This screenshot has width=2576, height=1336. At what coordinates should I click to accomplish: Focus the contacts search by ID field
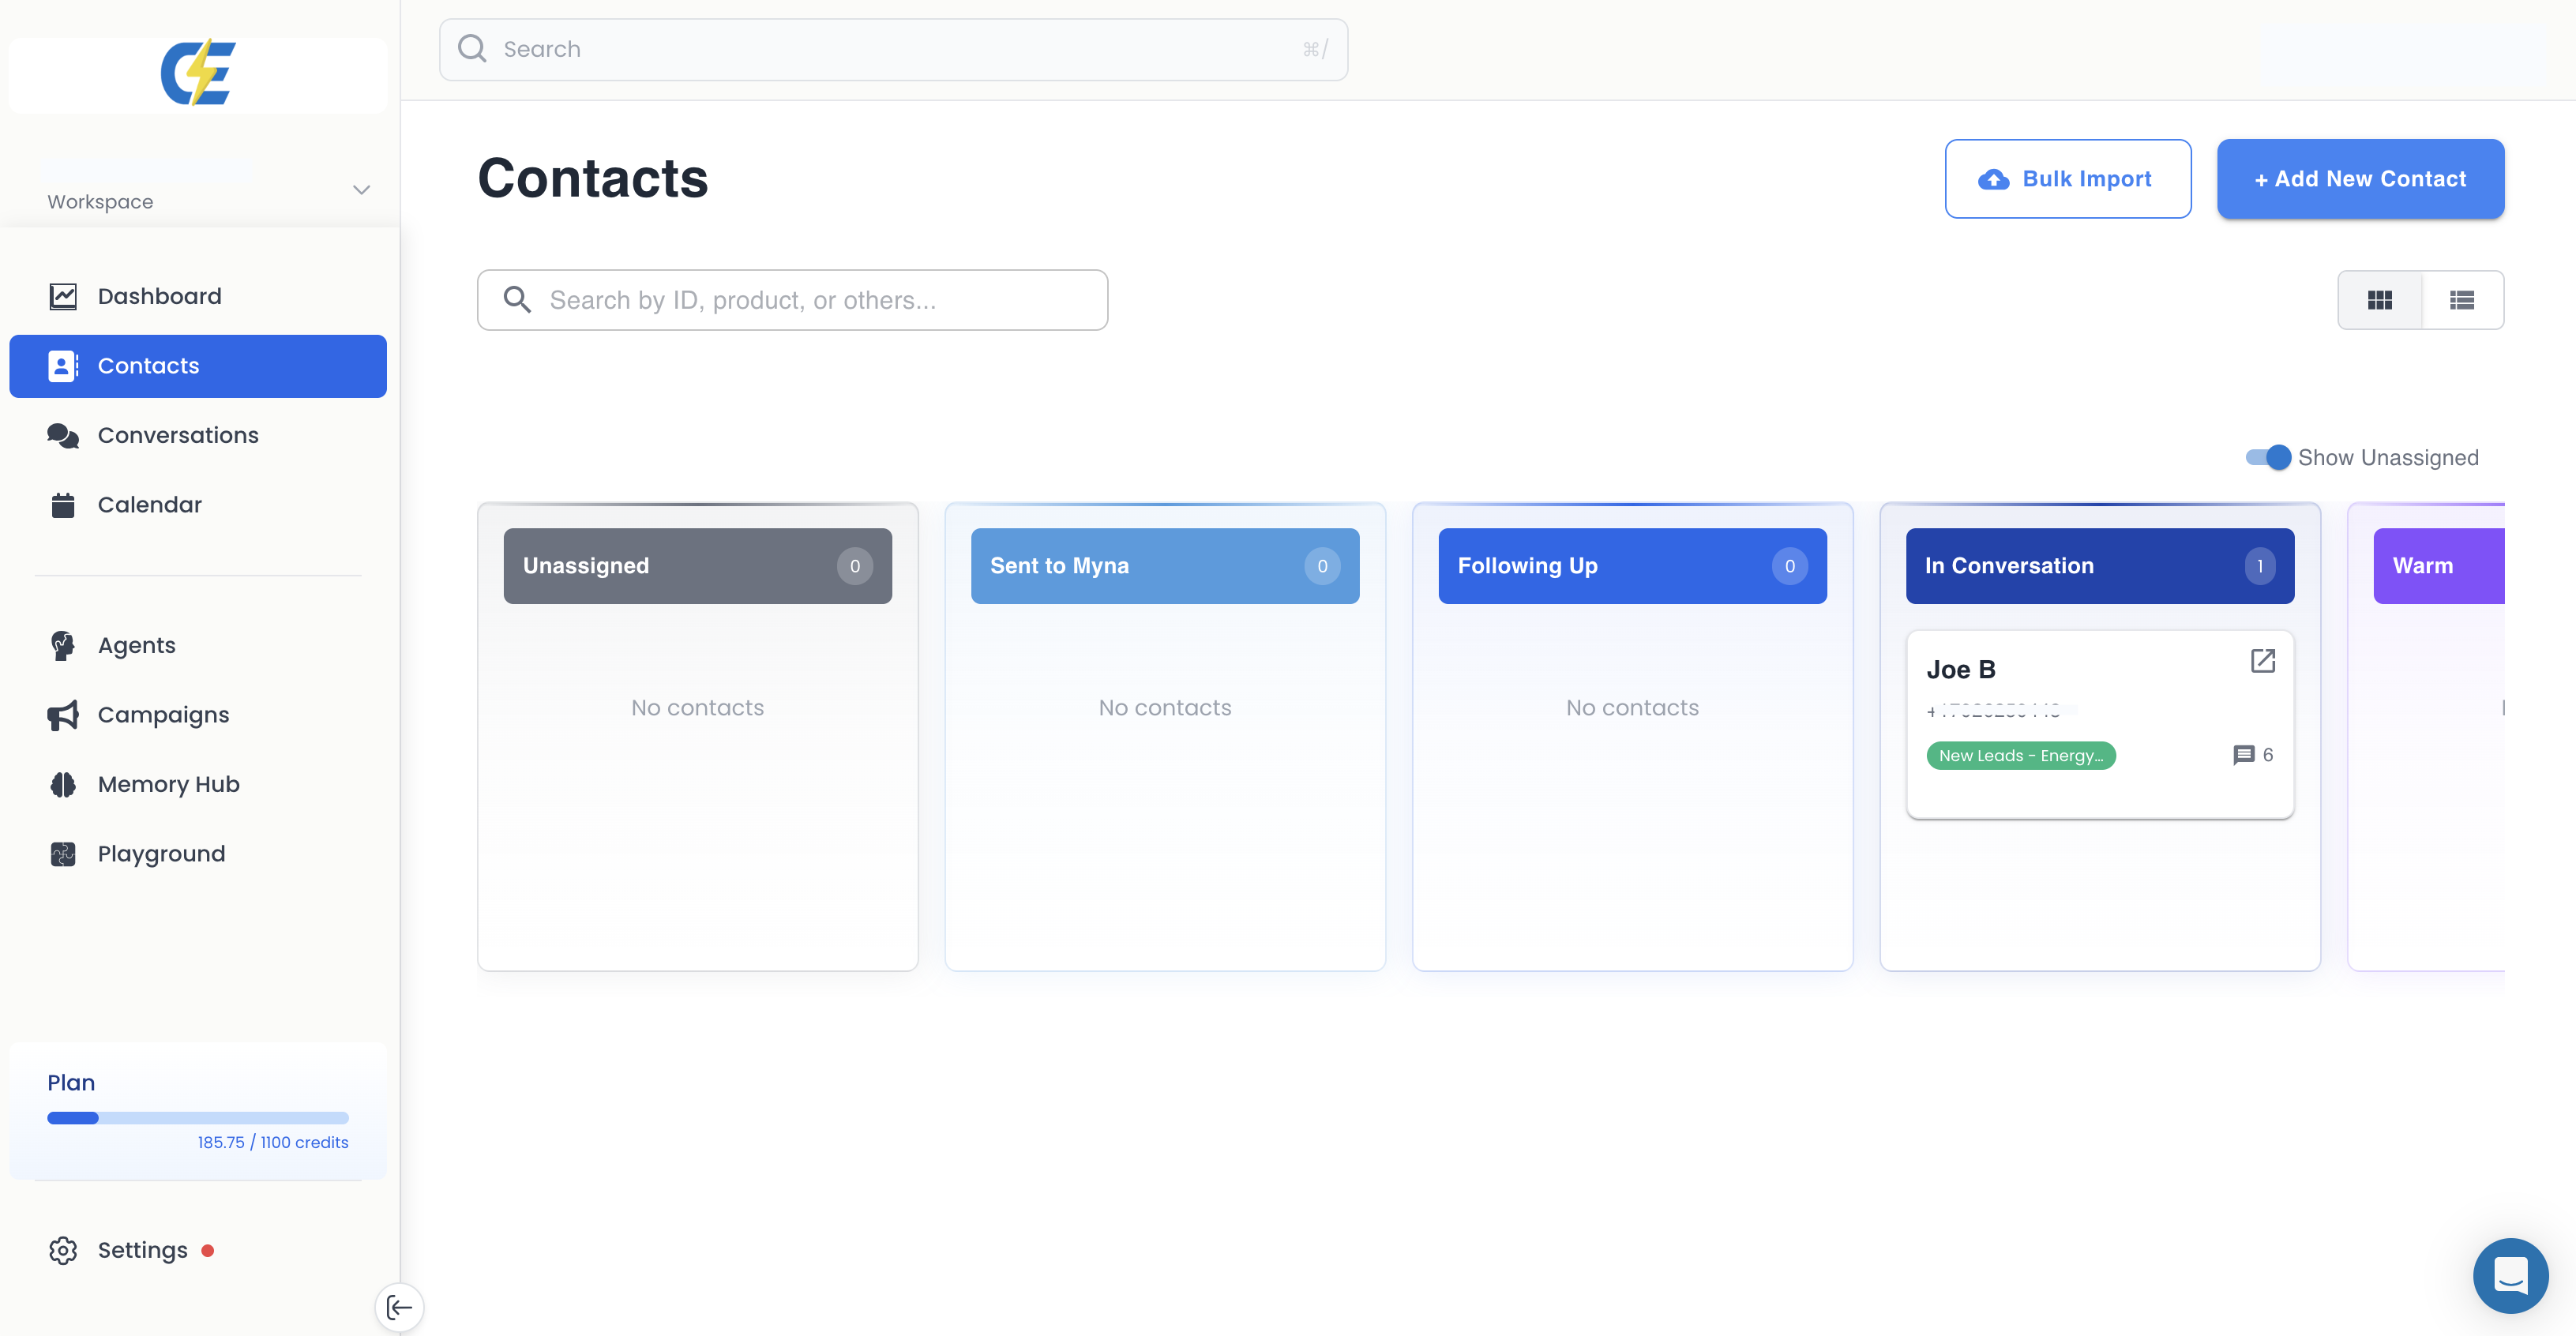(792, 300)
